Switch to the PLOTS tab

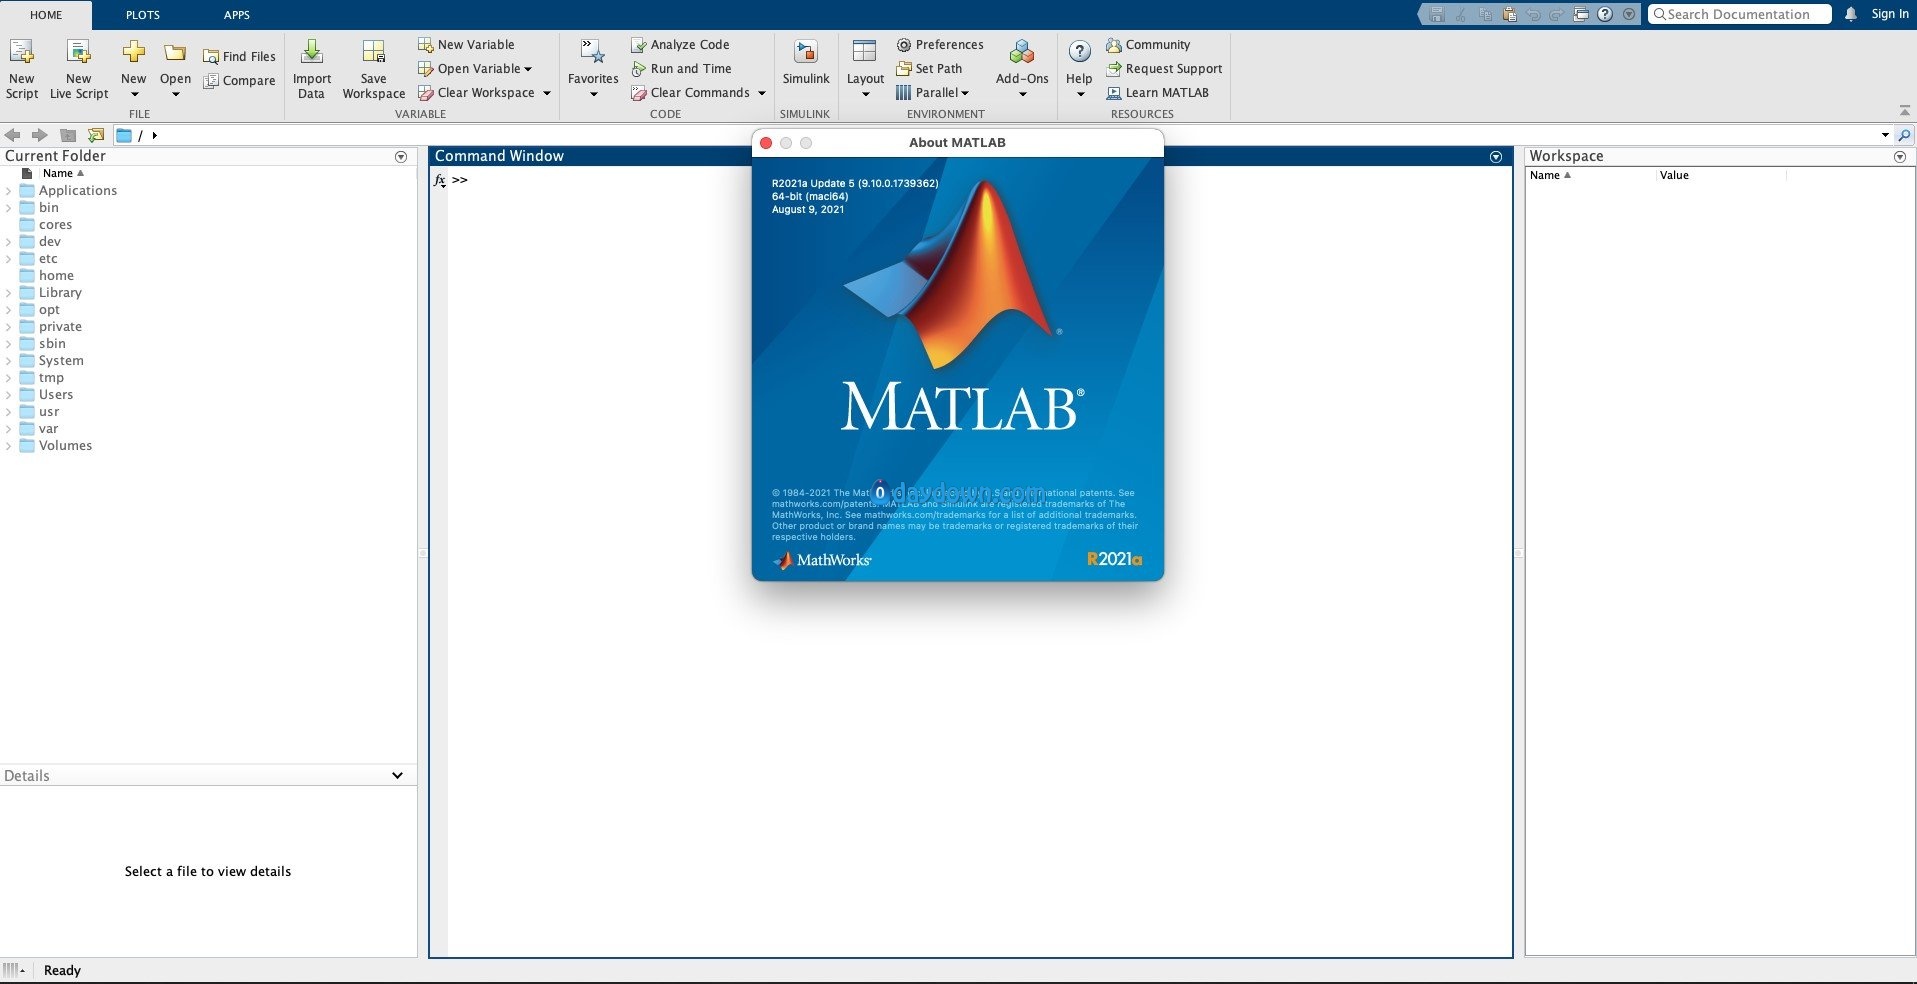point(143,15)
